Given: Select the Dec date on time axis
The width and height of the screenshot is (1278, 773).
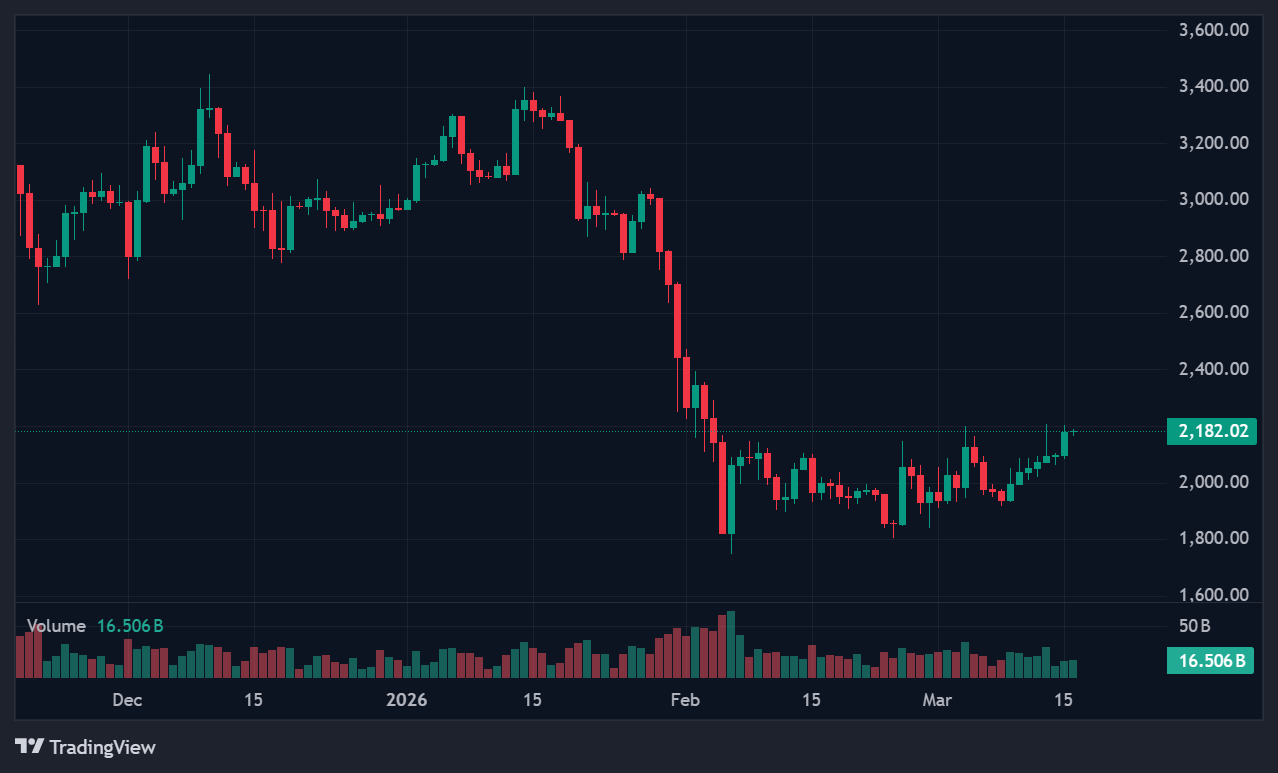Looking at the screenshot, I should click(x=127, y=700).
